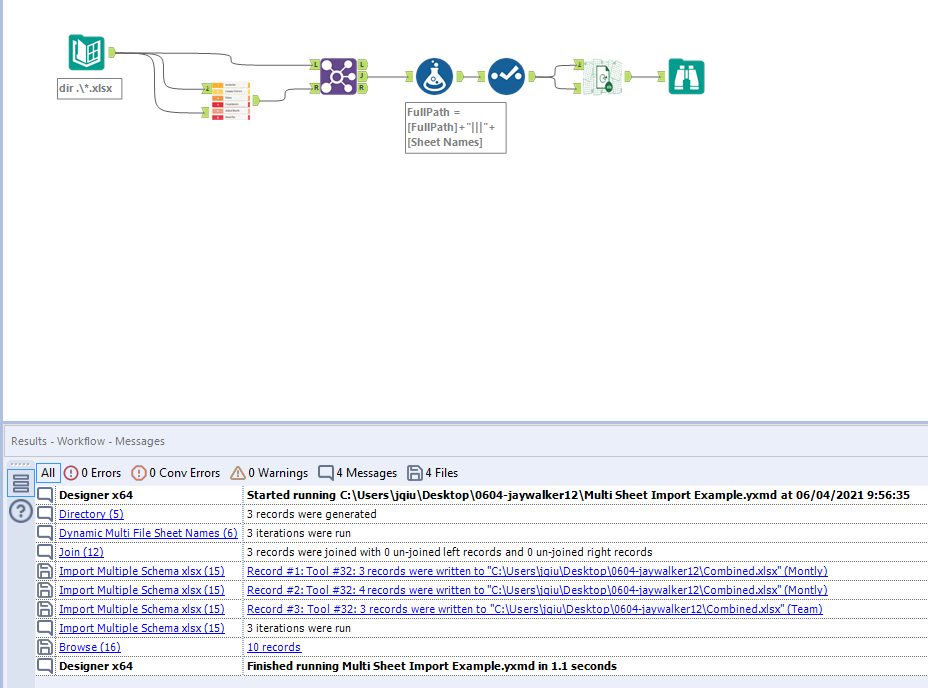Click the '3 records were generated' message

(x=312, y=514)
